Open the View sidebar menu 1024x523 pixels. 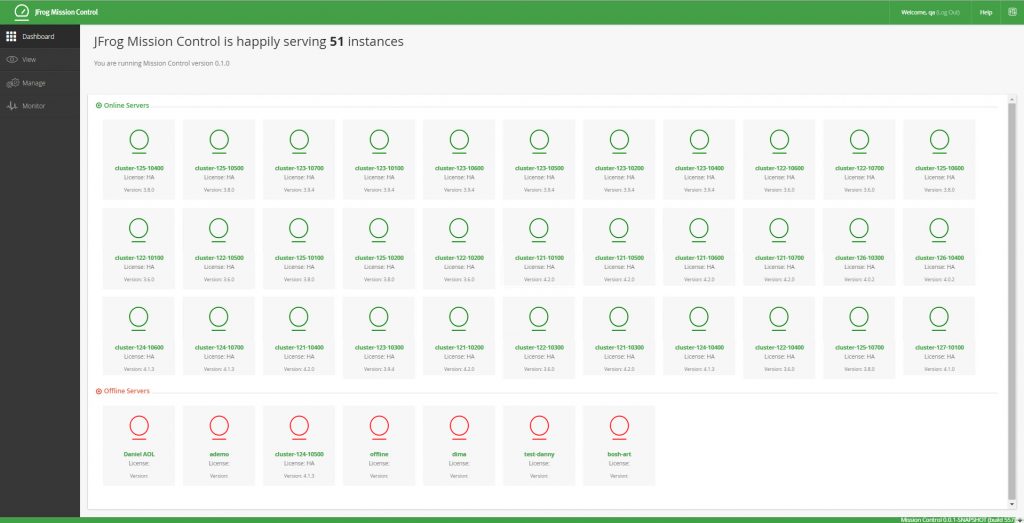(40, 59)
